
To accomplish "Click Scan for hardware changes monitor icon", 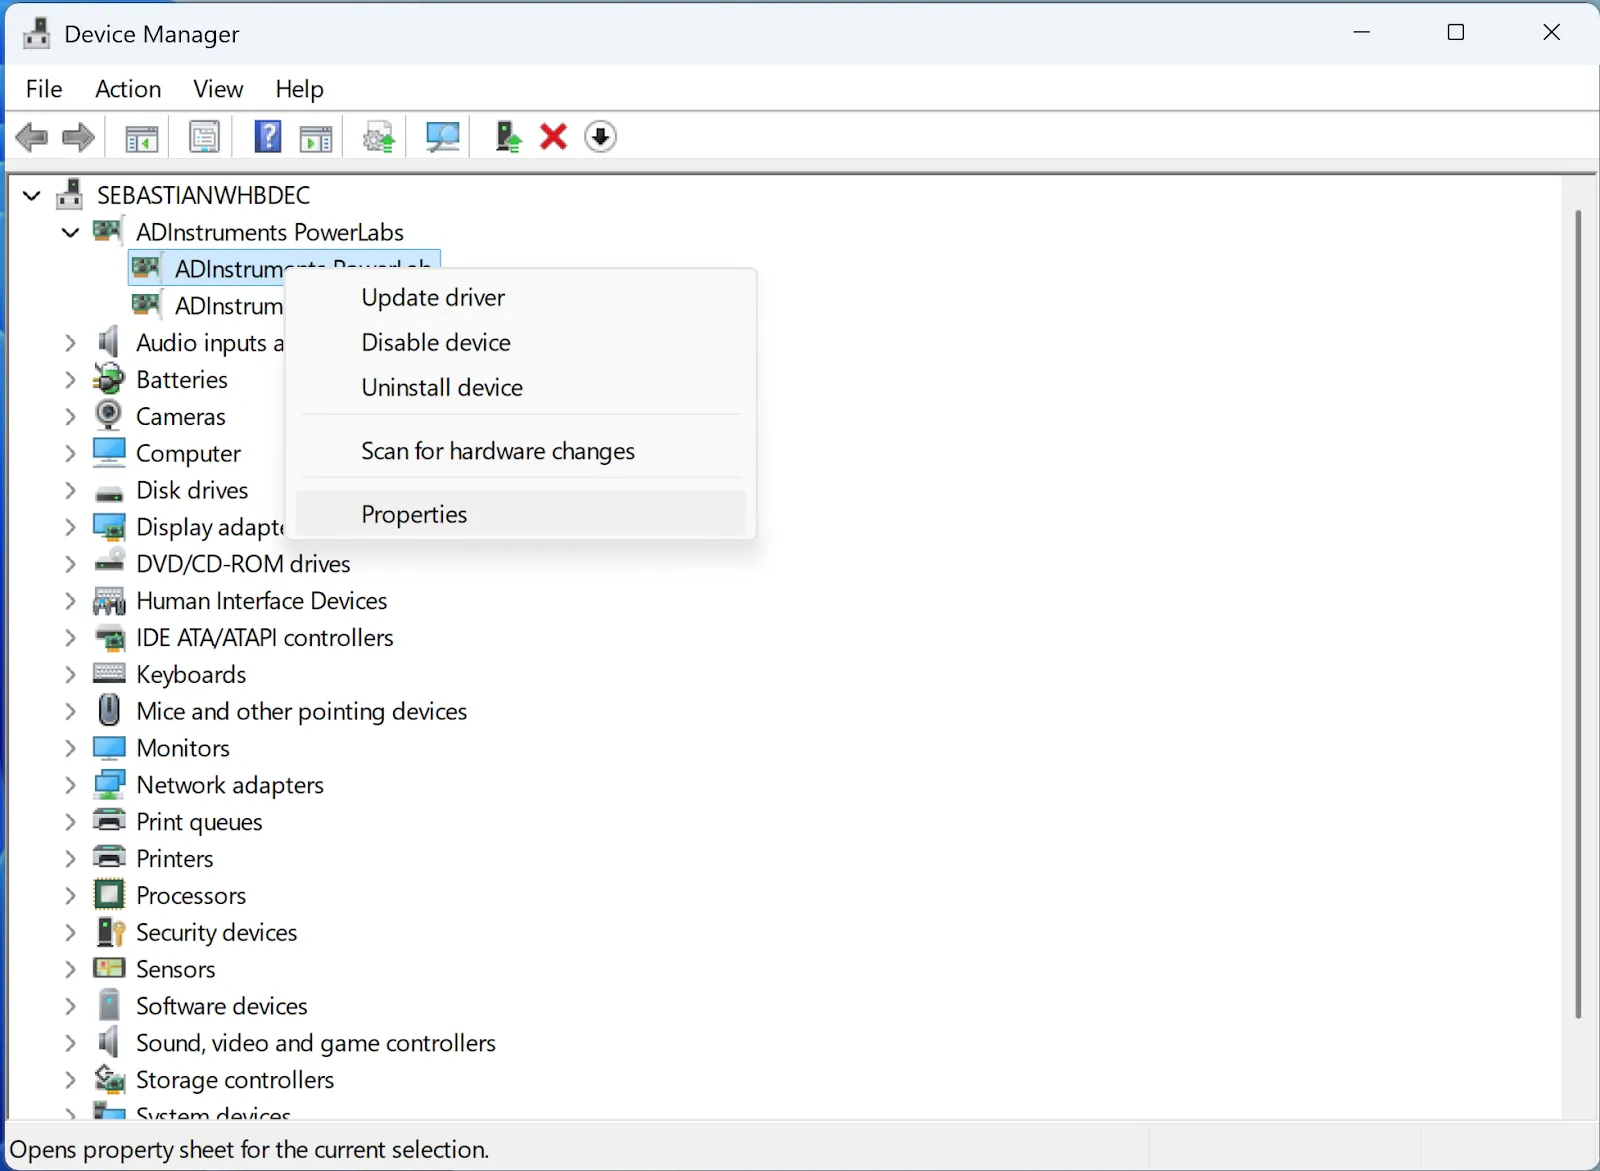I will point(442,137).
